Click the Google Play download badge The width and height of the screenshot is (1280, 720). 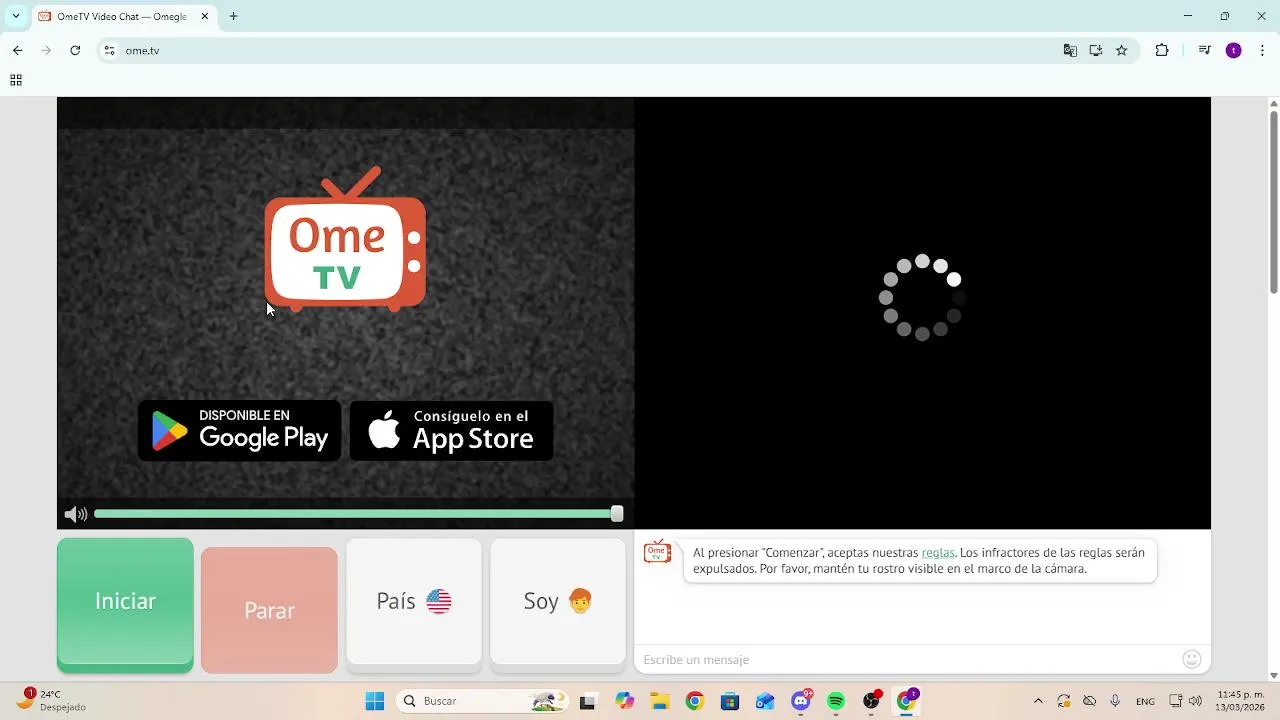click(x=240, y=431)
